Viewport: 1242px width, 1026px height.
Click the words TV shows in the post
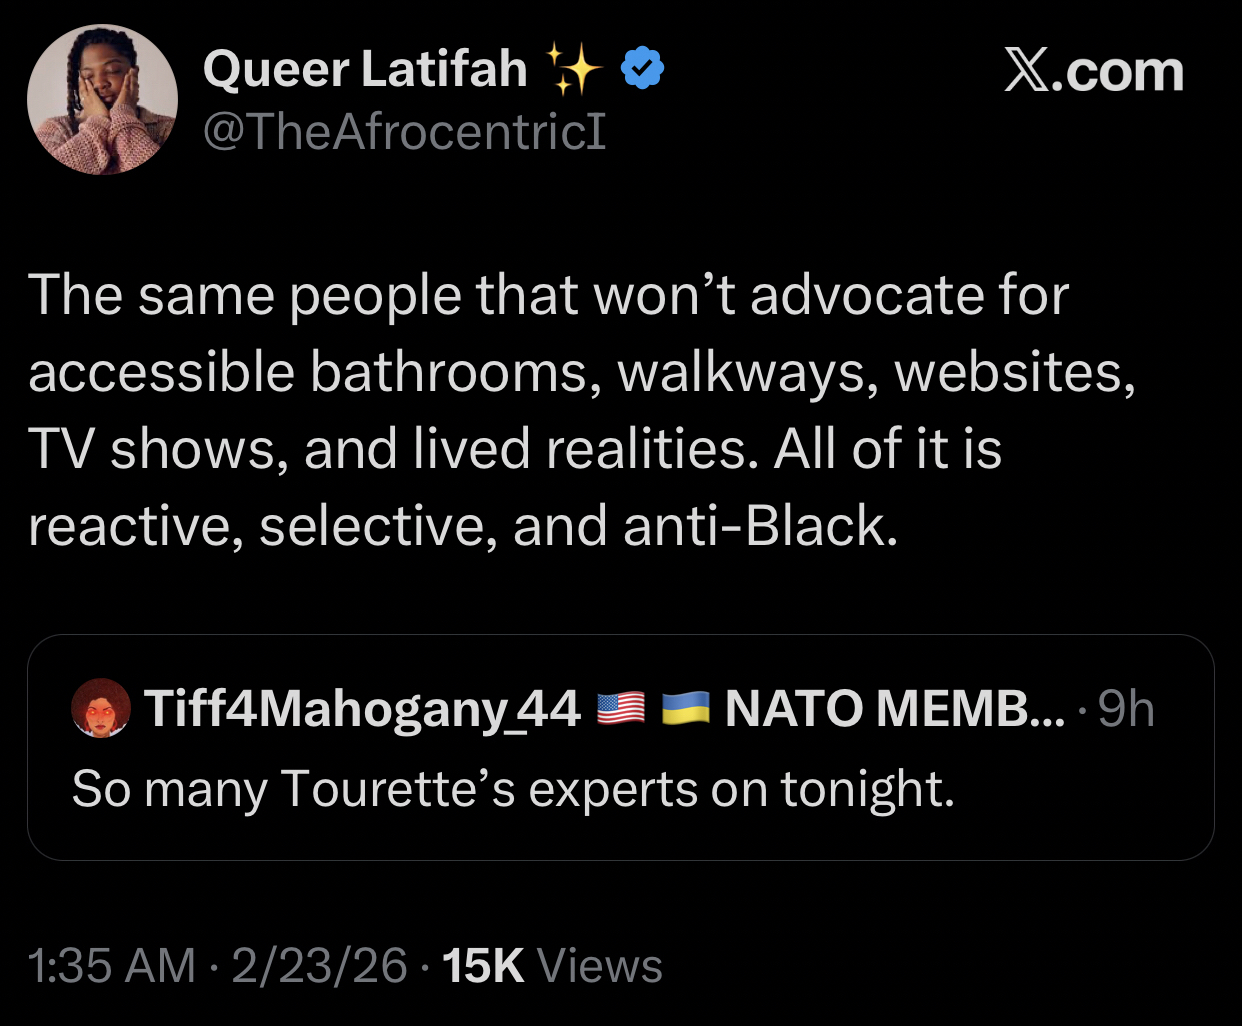point(151,449)
